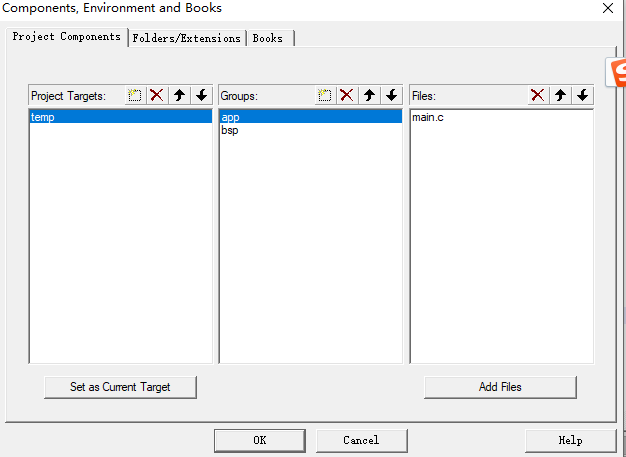
Task: Close the Components, Environment and Books dialog
Action: [608, 8]
